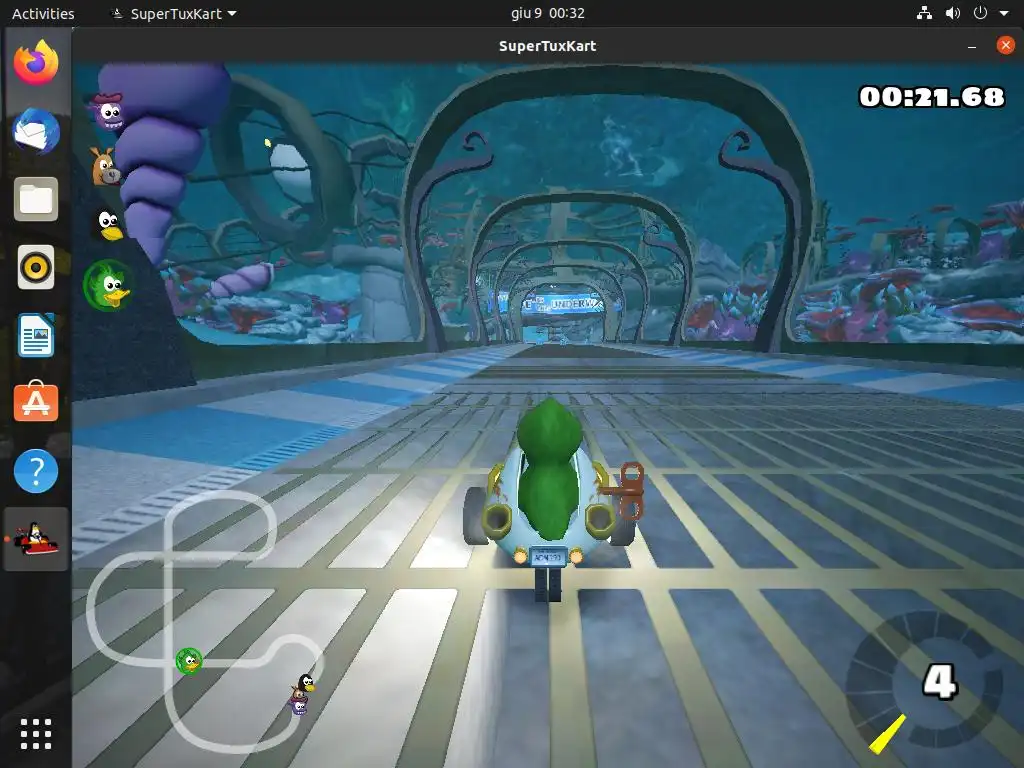Open the clock calendar giu 9 00:32
The width and height of the screenshot is (1024, 768).
(x=547, y=13)
